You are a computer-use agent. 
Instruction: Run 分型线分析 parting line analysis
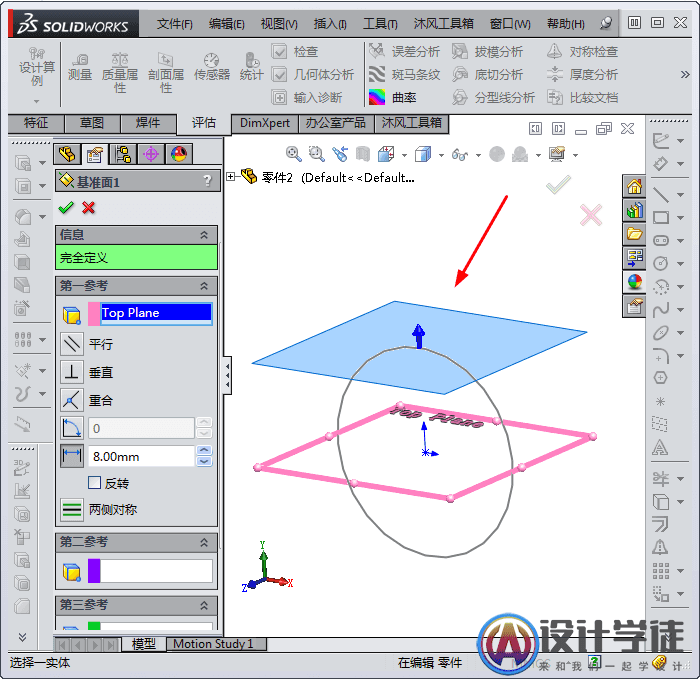[493, 97]
